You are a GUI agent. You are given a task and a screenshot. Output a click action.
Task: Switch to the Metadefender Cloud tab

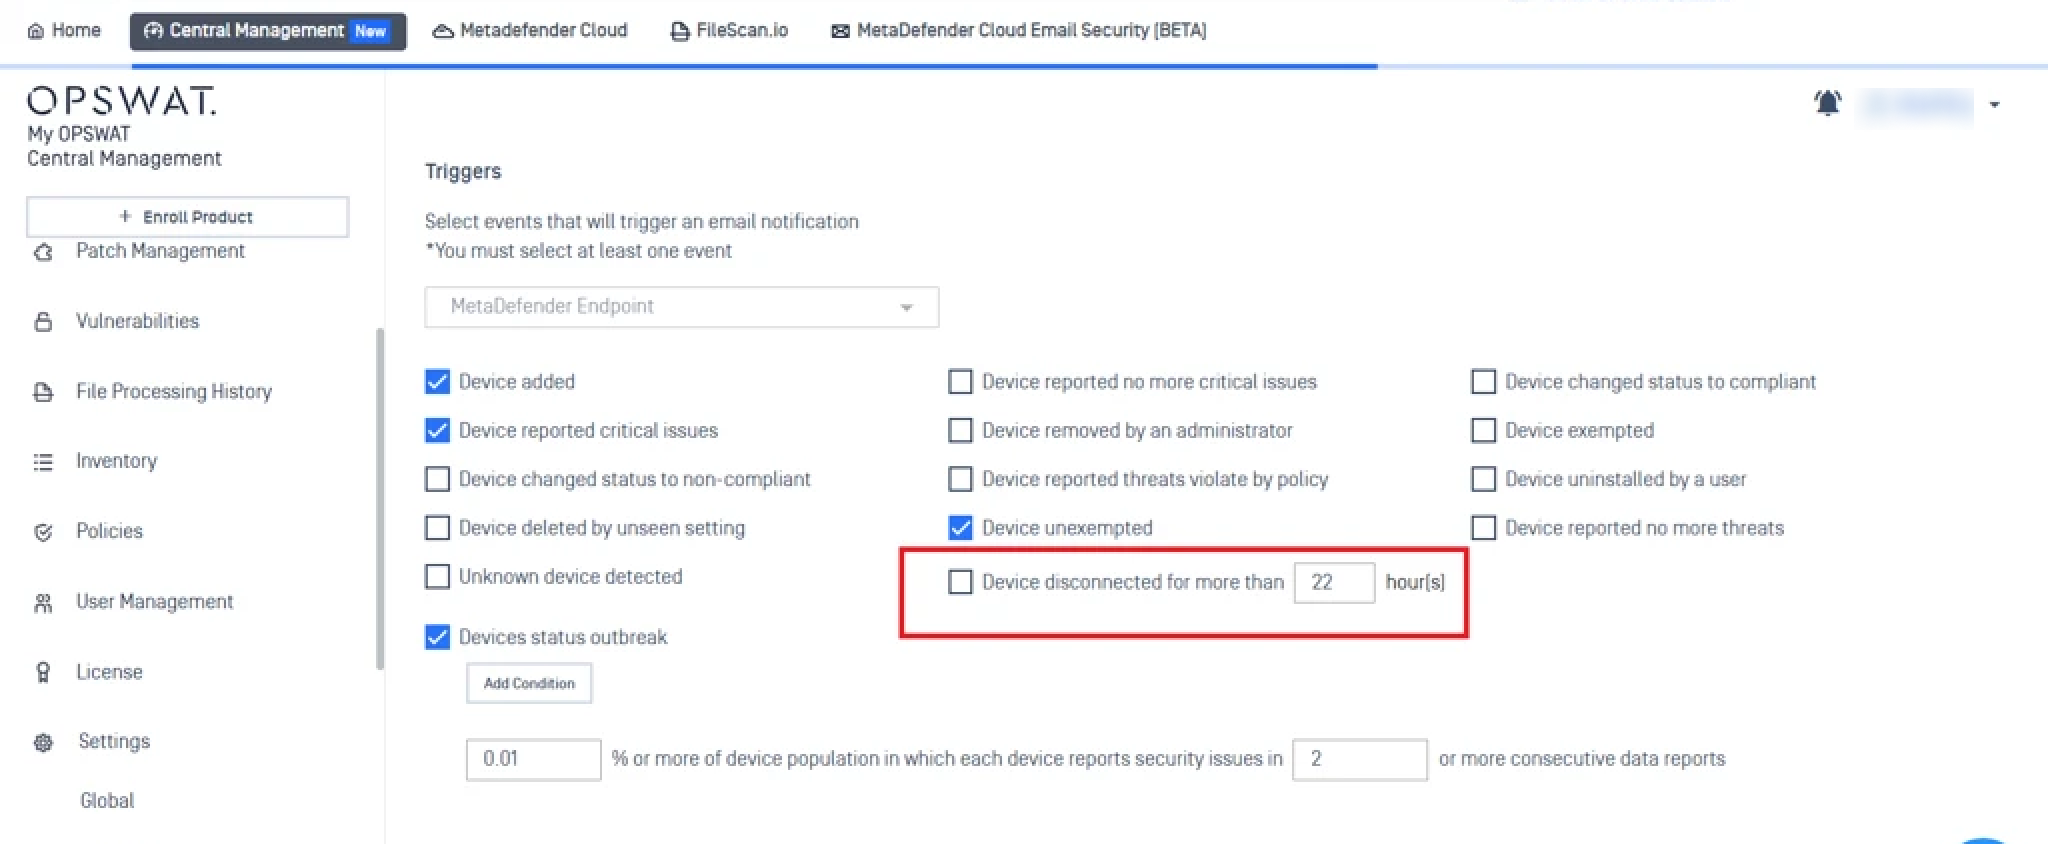(530, 31)
